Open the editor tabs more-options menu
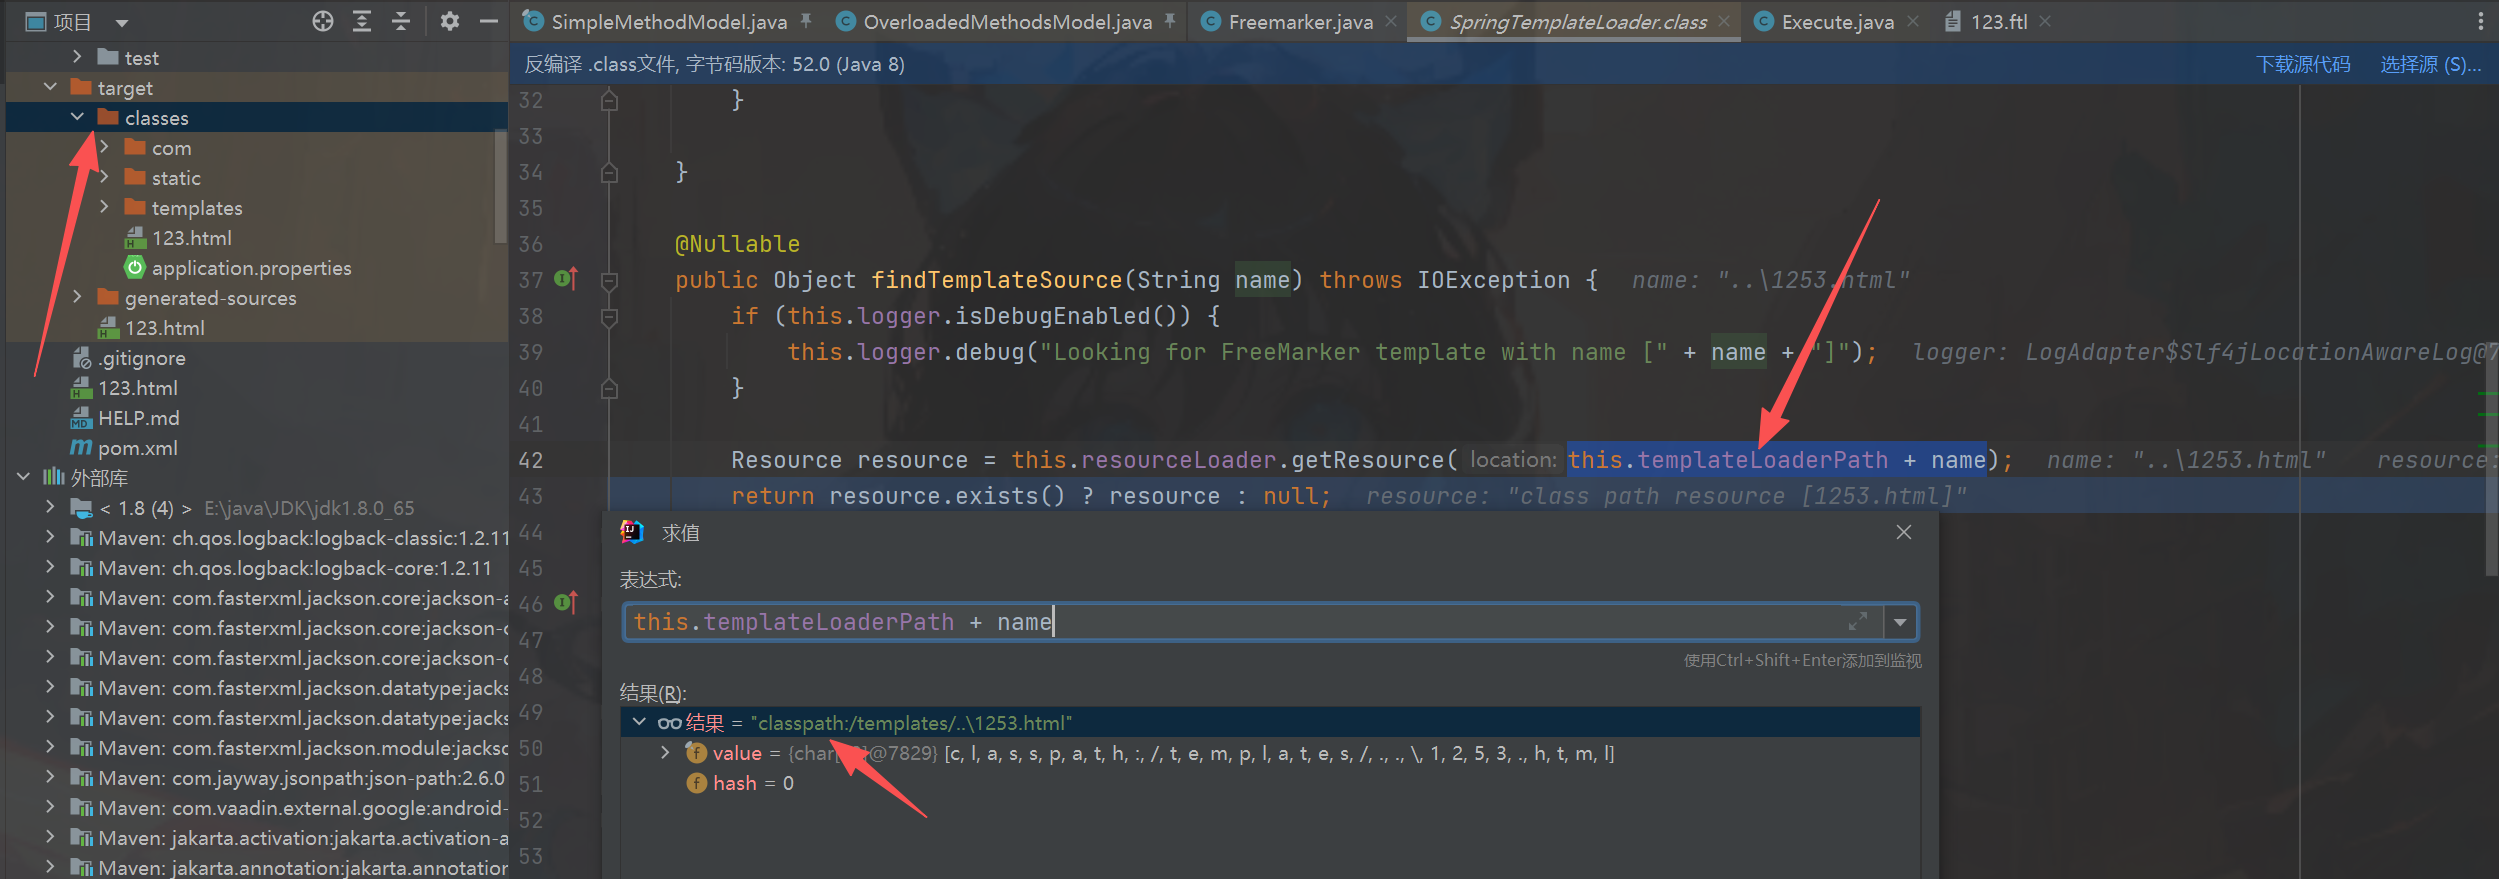 tap(2480, 21)
